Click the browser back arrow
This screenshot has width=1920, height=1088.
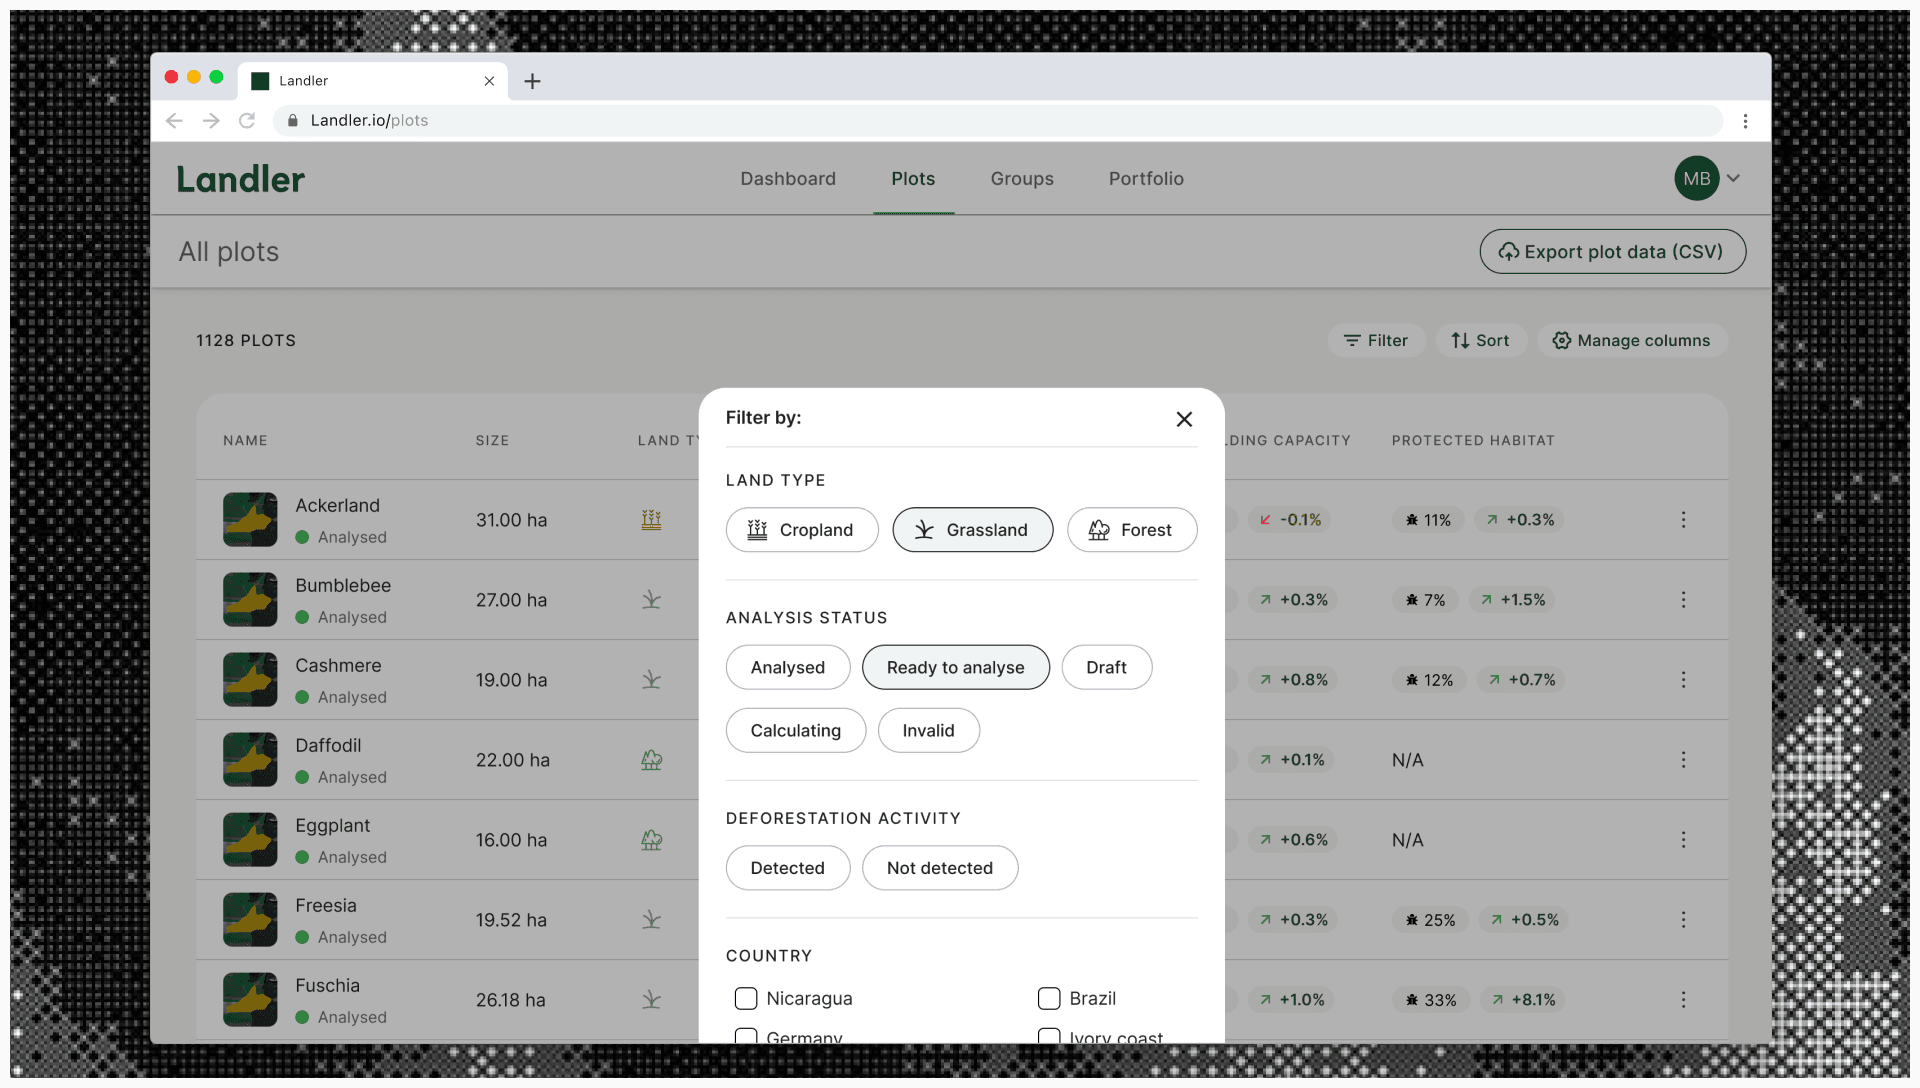(174, 120)
